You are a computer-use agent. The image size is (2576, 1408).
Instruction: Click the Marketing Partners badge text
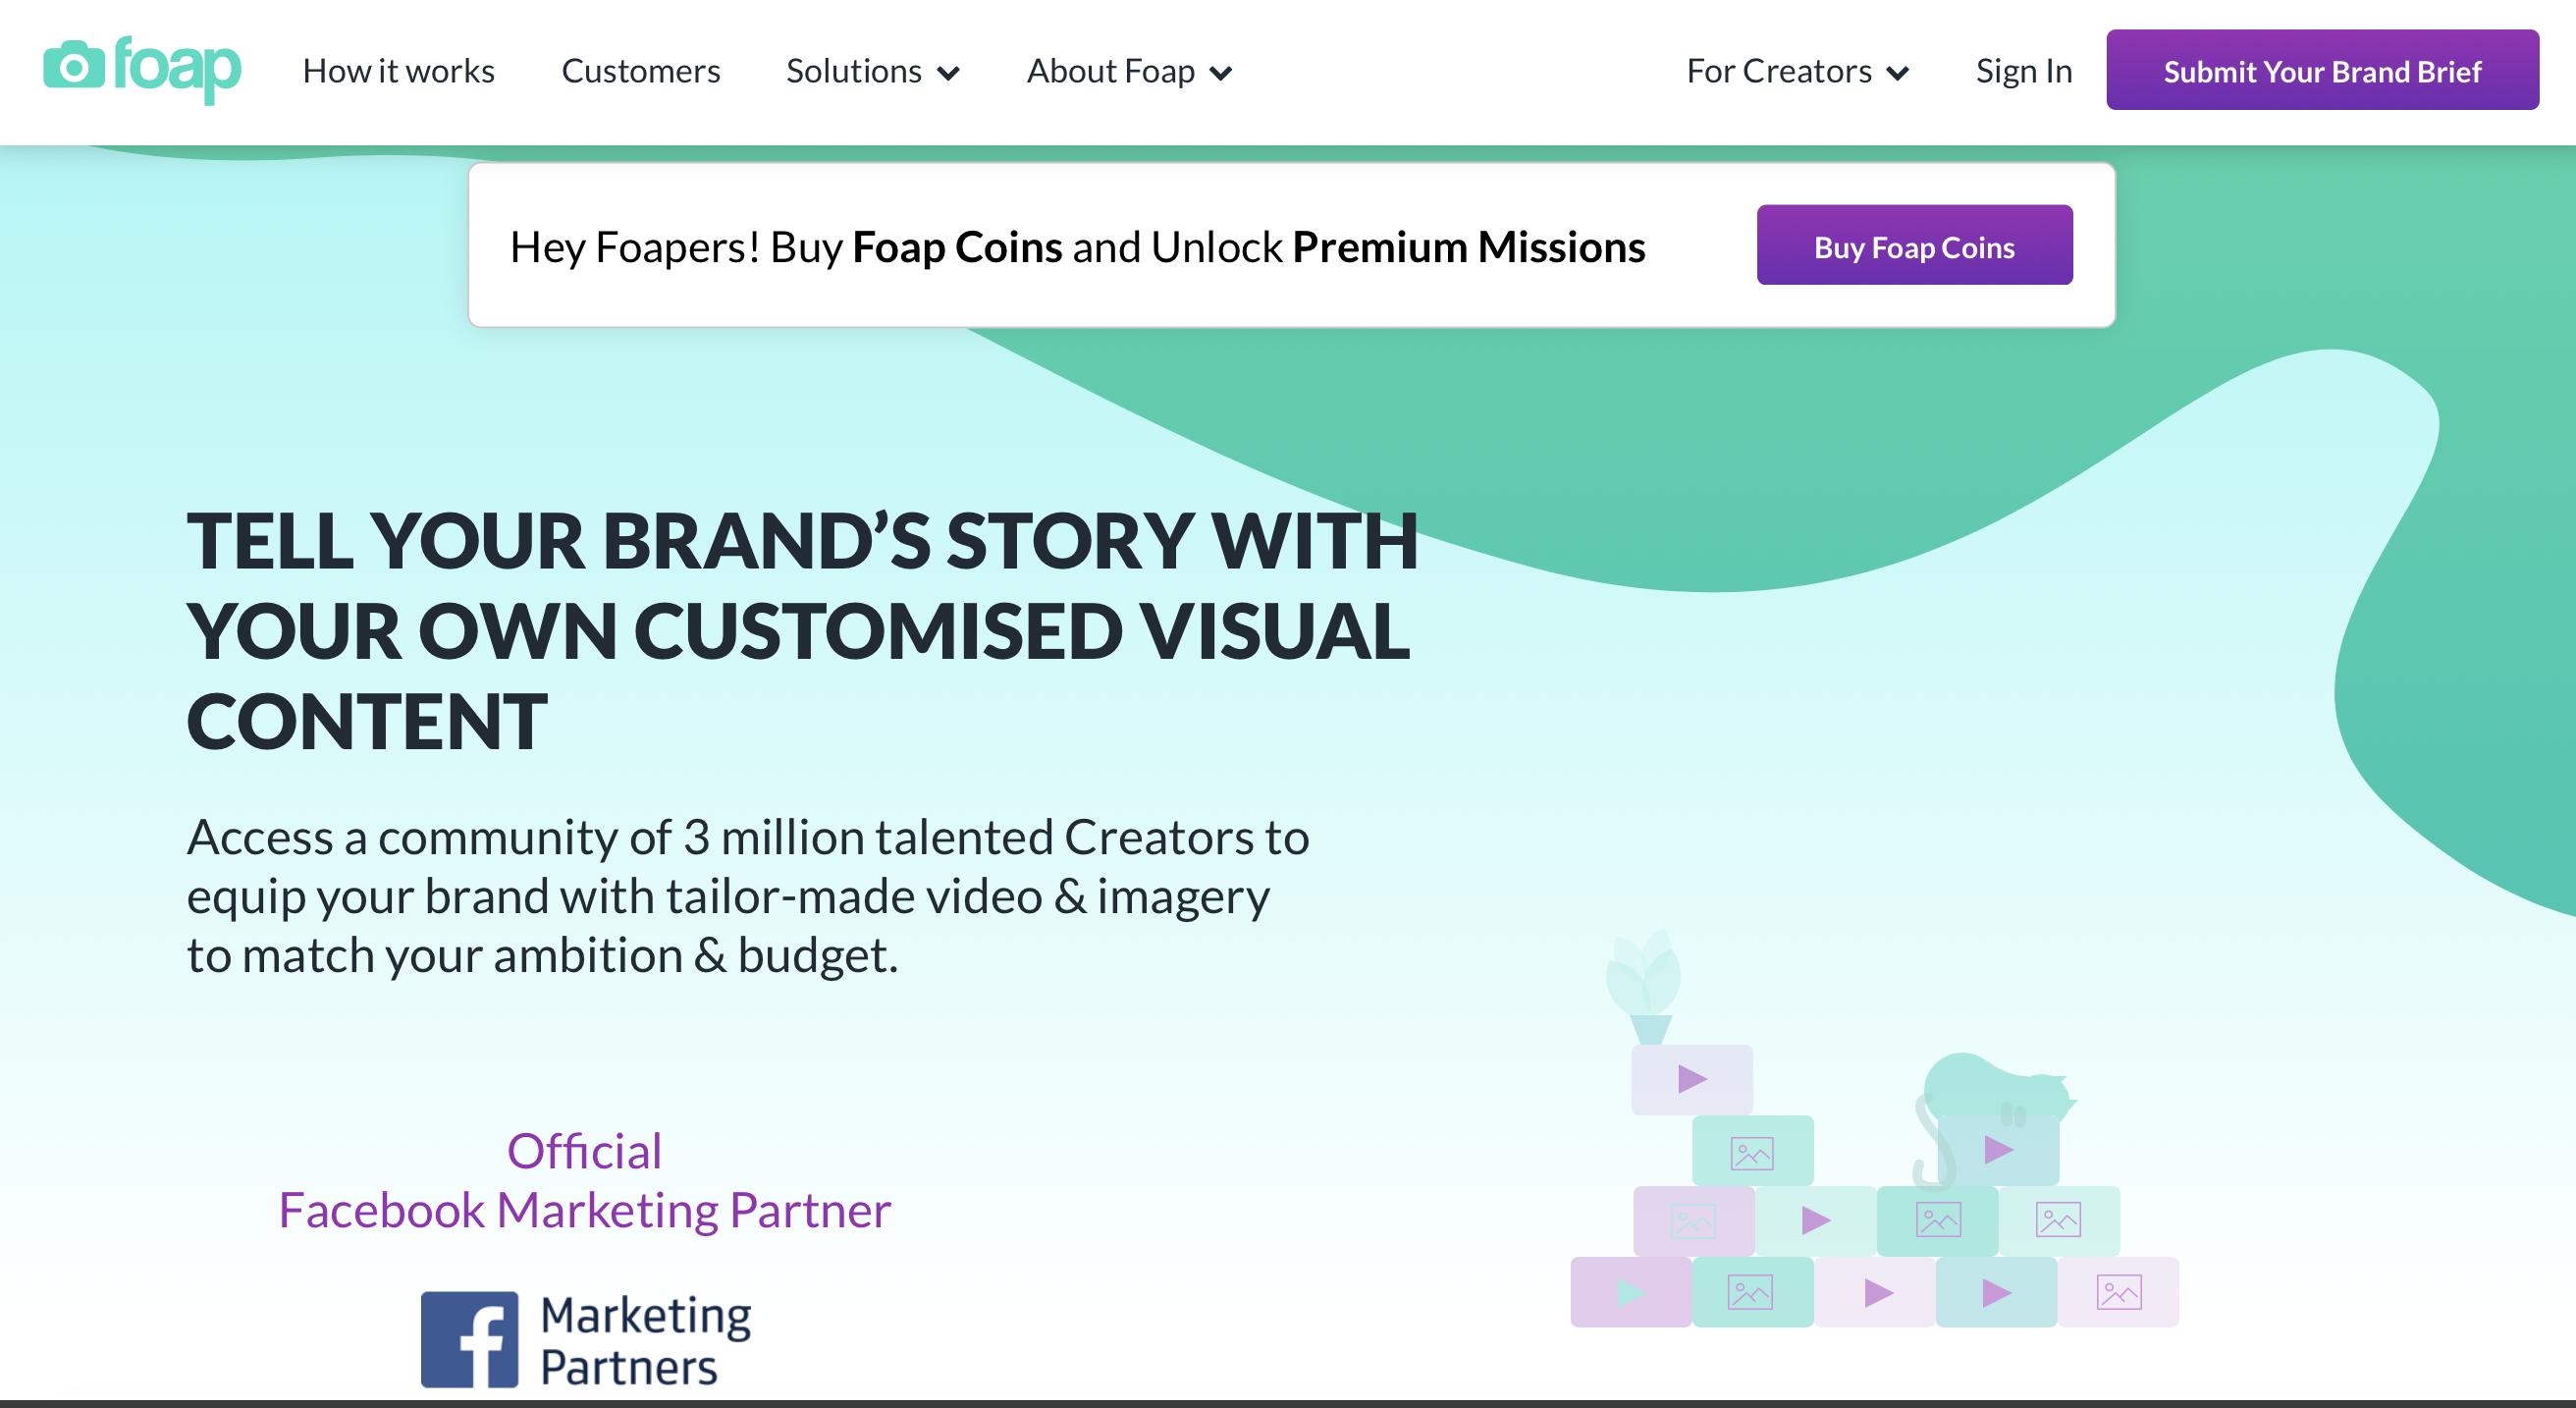pyautogui.click(x=645, y=1340)
